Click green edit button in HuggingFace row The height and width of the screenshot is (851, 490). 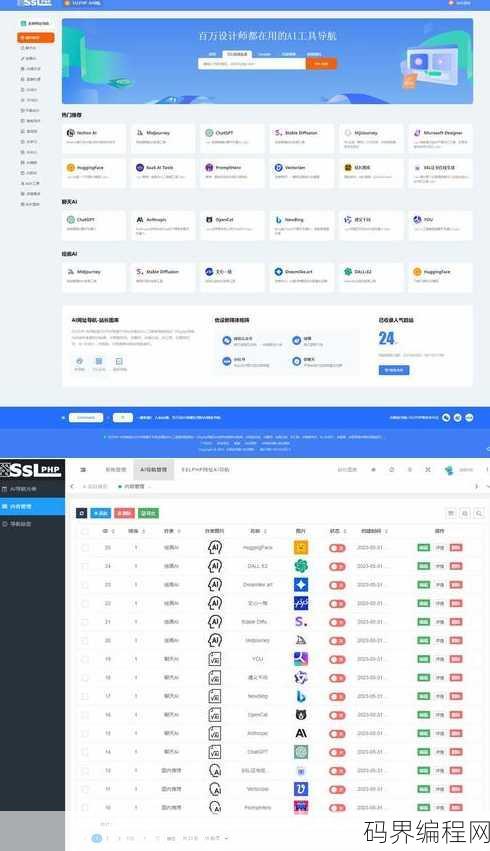click(x=423, y=548)
